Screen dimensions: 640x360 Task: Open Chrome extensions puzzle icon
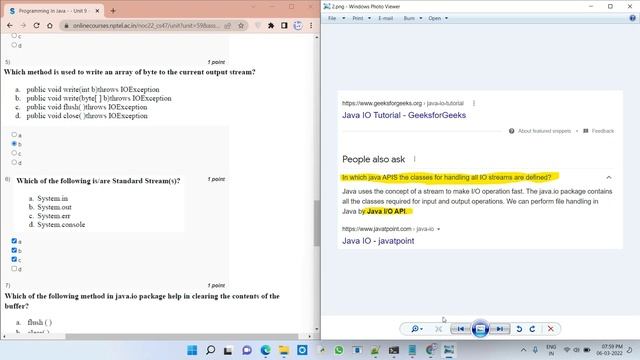[271, 25]
